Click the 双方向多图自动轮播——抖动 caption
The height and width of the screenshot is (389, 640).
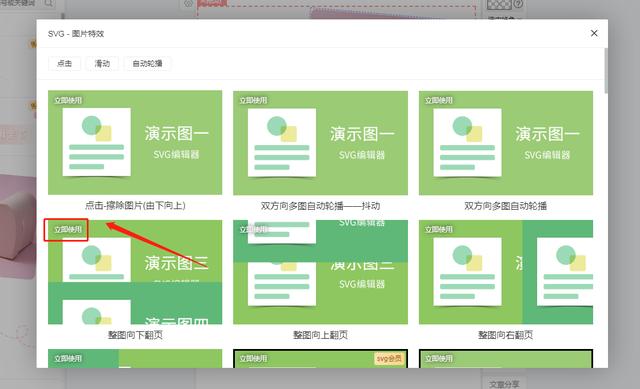pyautogui.click(x=320, y=206)
